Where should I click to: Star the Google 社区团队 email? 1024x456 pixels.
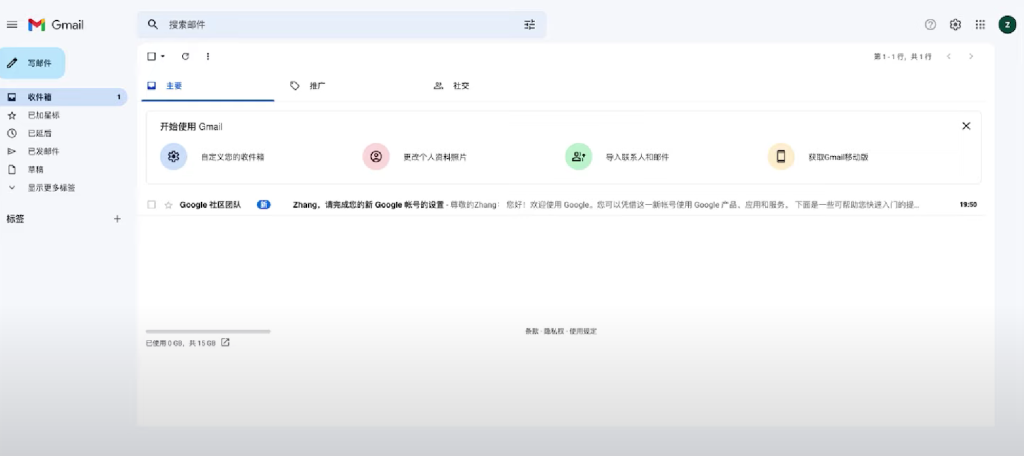tap(168, 205)
